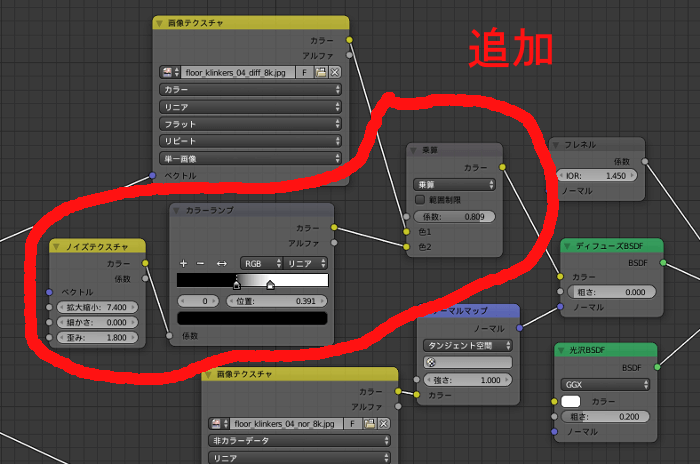Click the カラー output socket of 乗算 node
The image size is (700, 464).
pos(503,167)
